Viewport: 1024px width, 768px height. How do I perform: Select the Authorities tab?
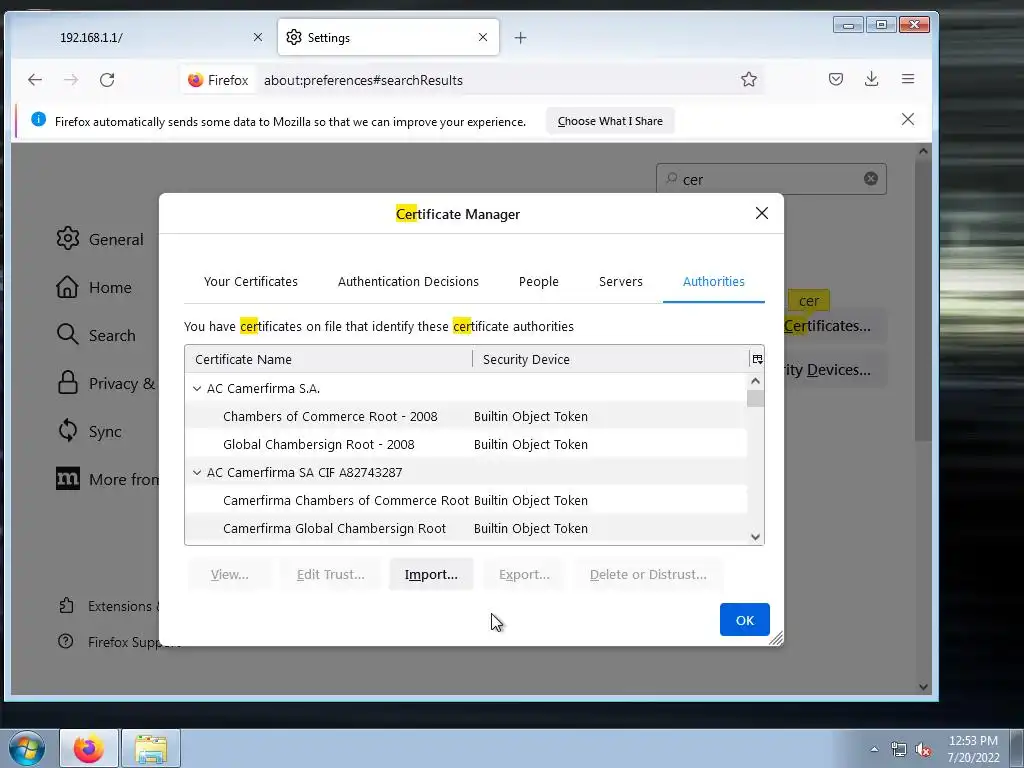714,281
